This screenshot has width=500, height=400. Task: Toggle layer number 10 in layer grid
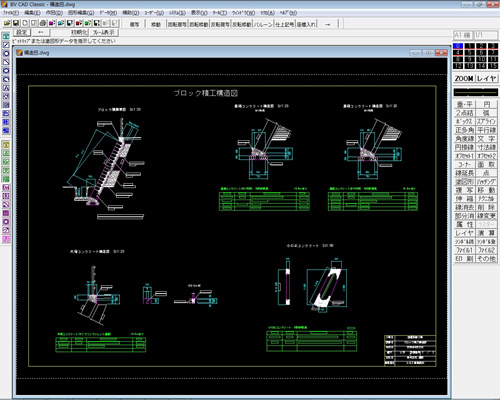coord(481,59)
